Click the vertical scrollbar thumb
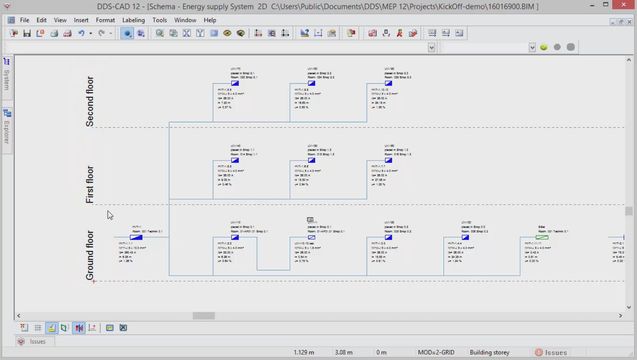The height and width of the screenshot is (360, 637). [x=629, y=211]
